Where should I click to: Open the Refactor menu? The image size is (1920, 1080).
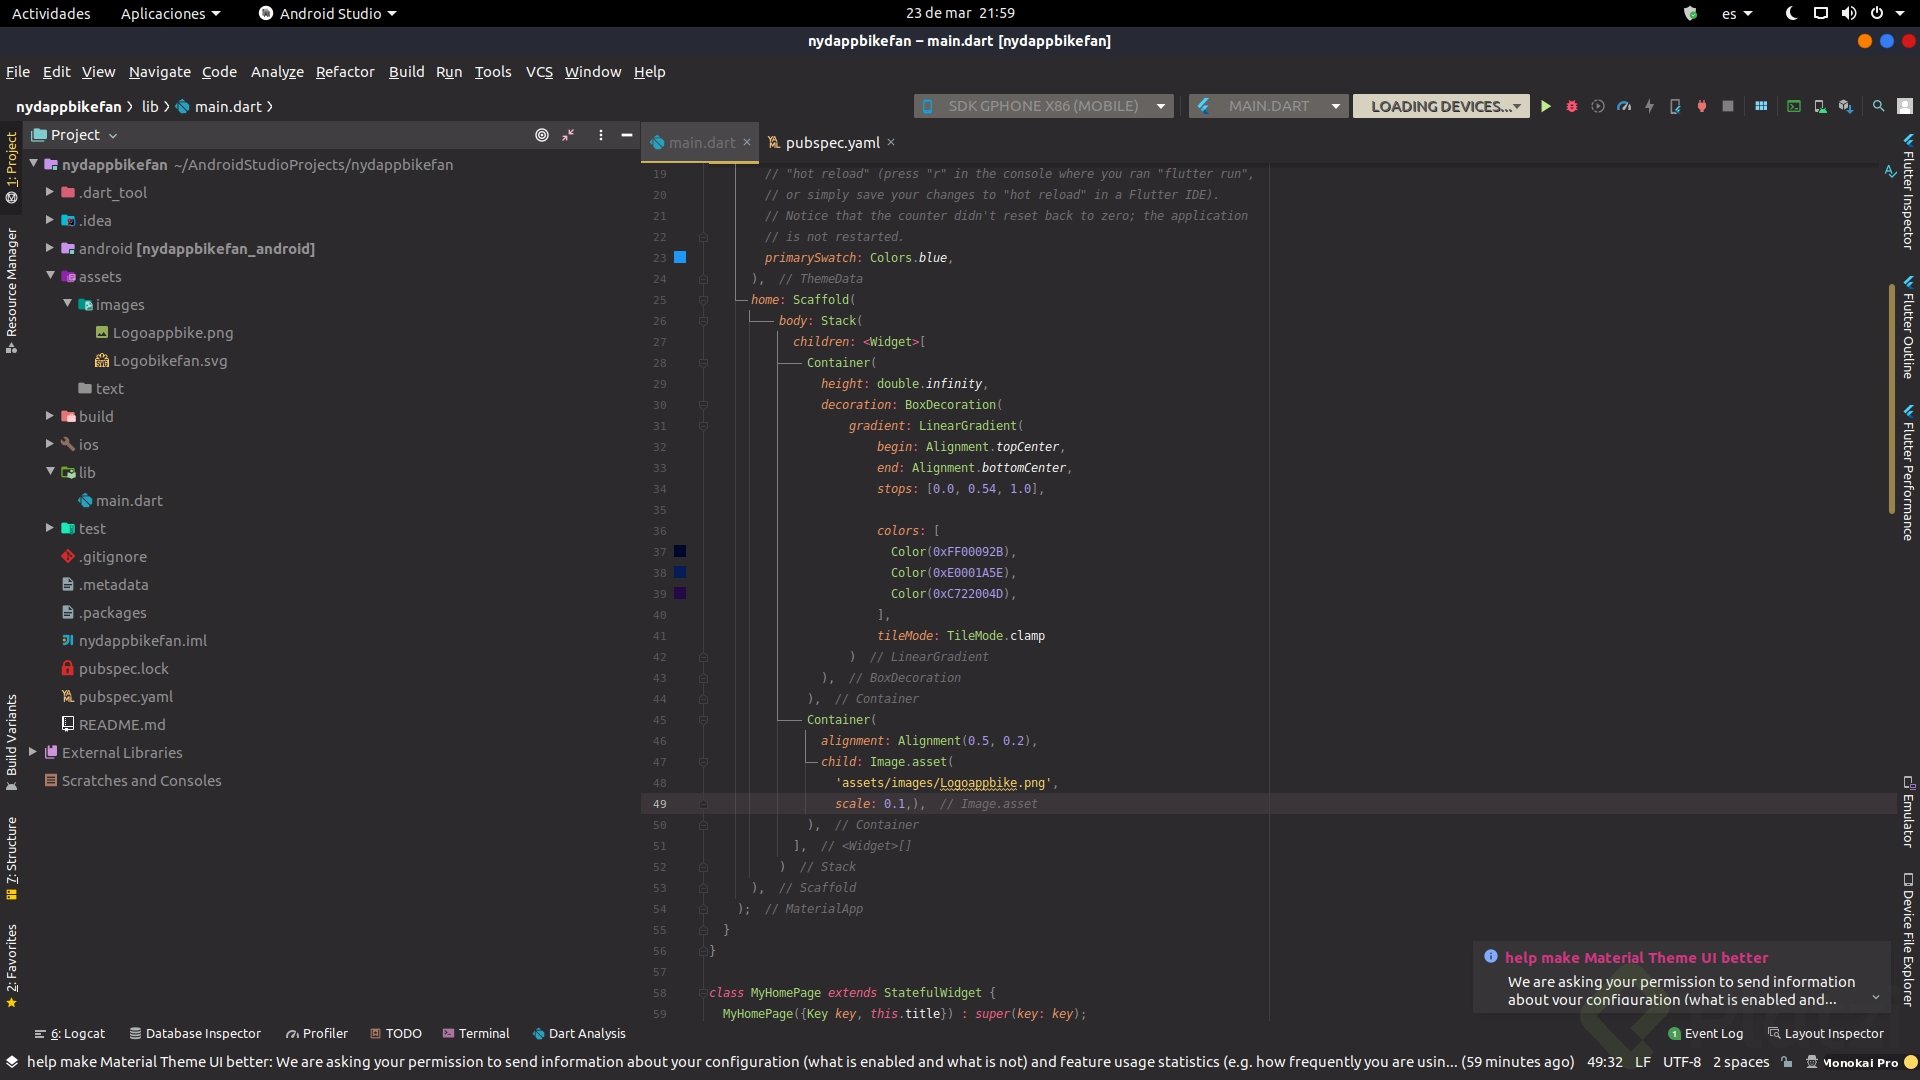point(344,72)
